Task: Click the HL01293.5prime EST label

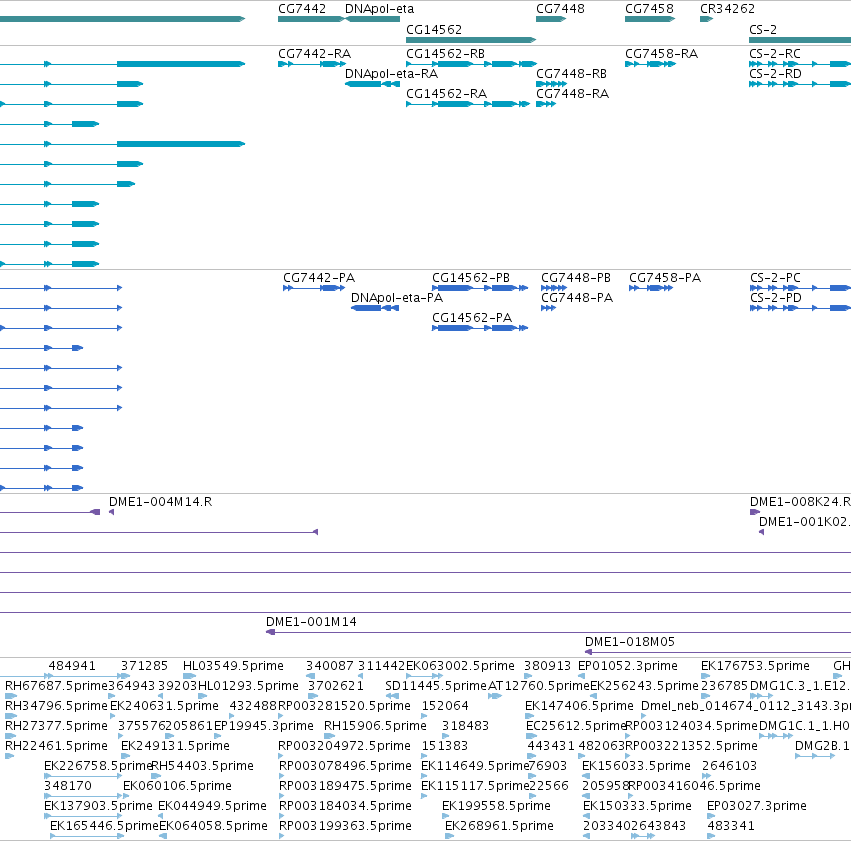Action: (248, 686)
